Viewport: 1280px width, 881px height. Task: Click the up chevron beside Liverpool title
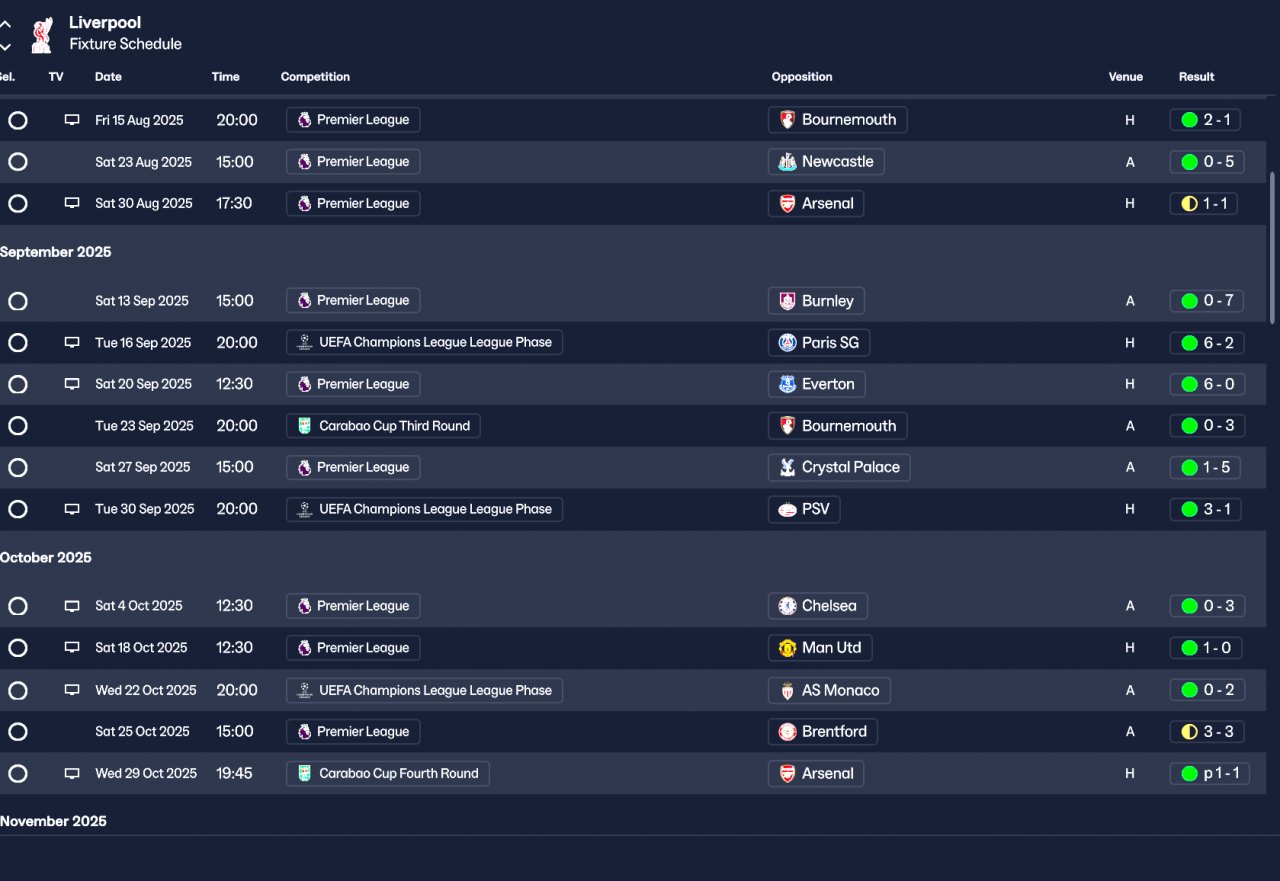6,25
